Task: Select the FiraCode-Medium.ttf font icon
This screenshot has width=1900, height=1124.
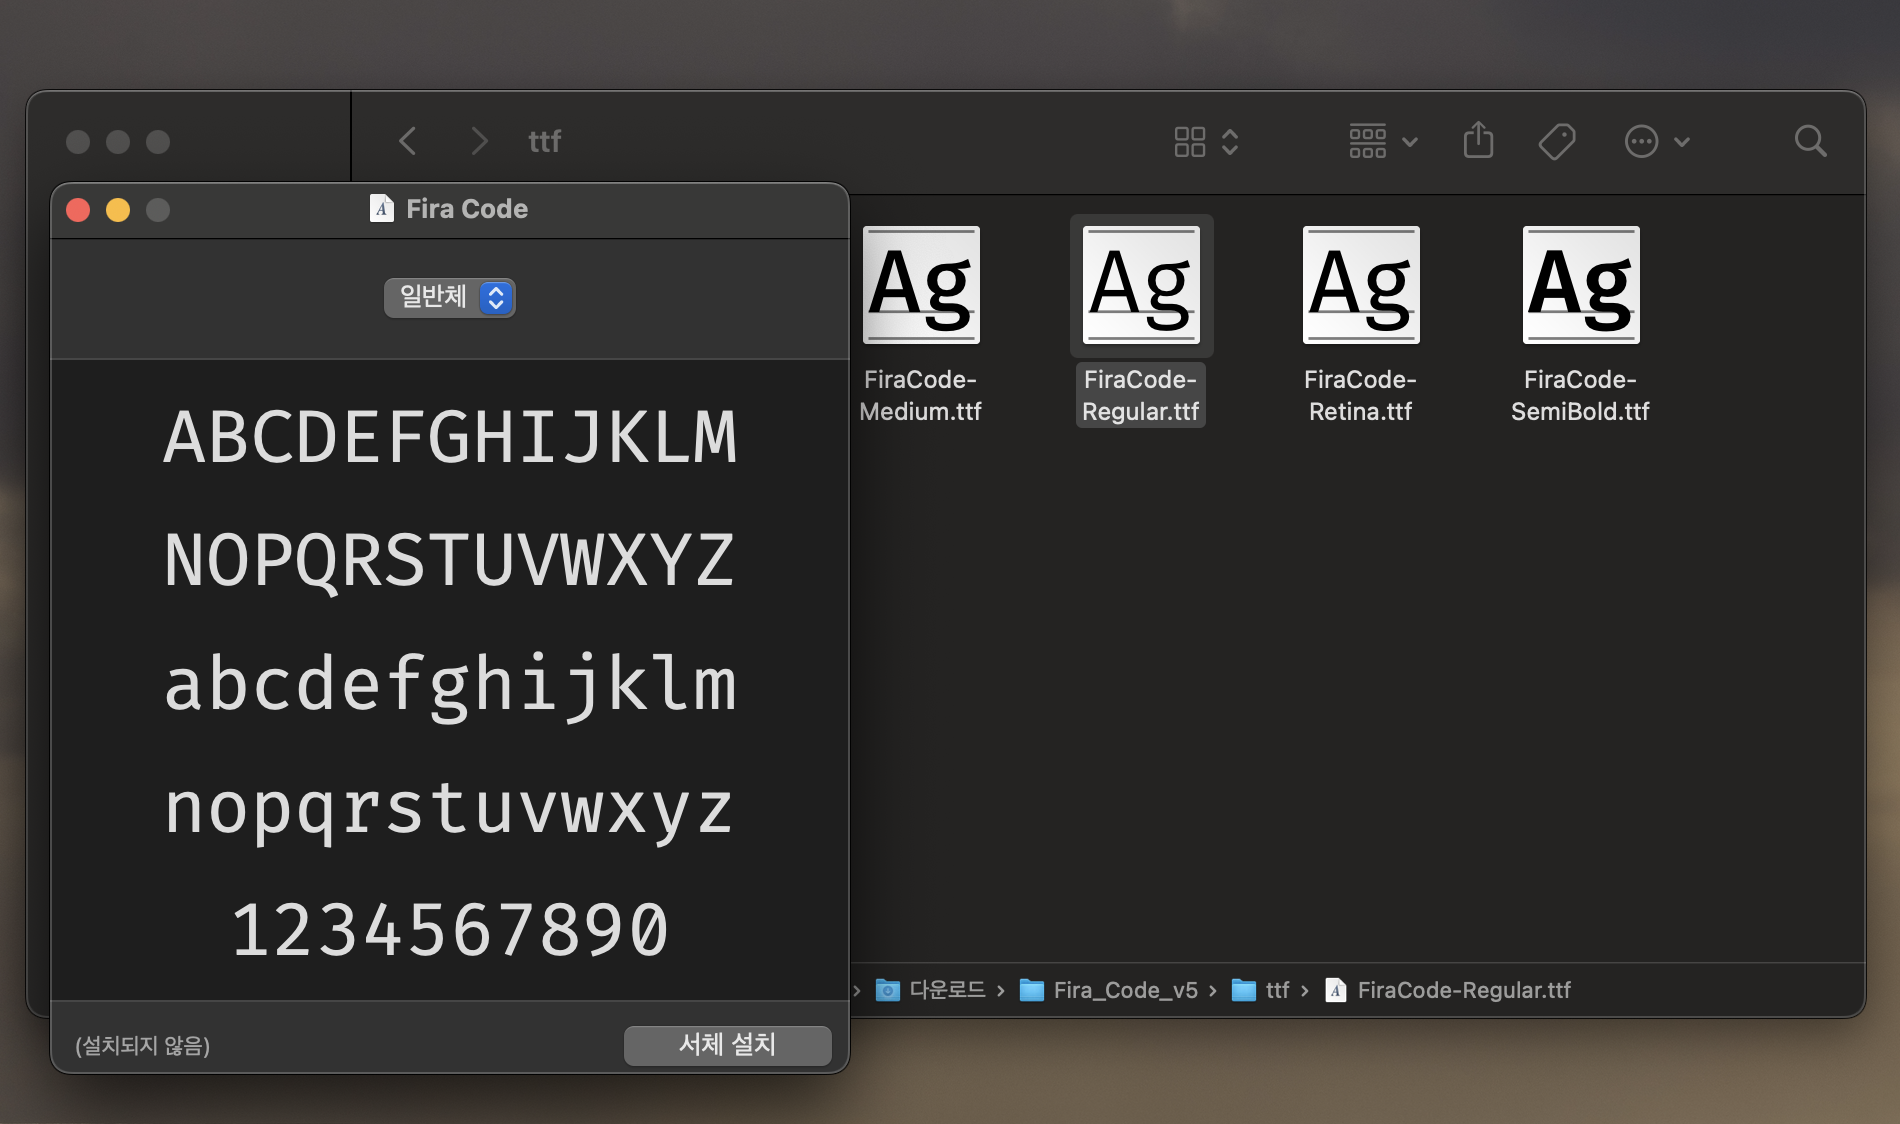Action: 921,285
